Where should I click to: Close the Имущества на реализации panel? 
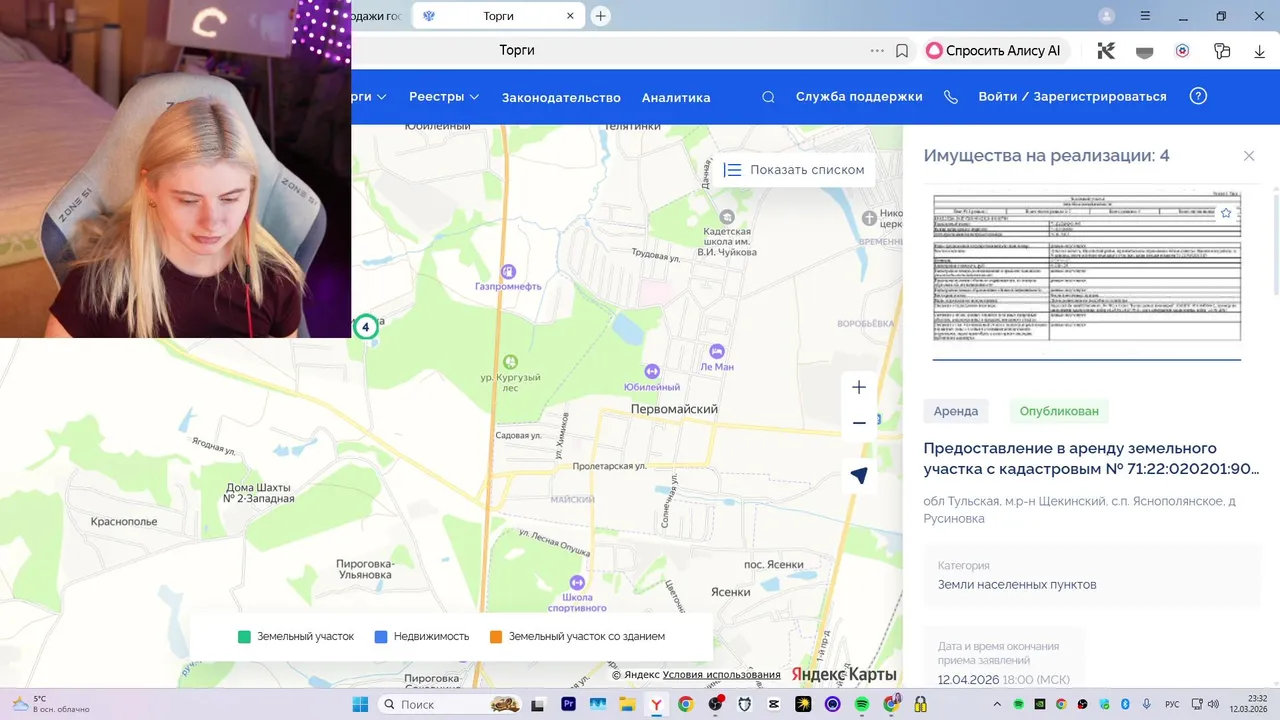(1249, 156)
